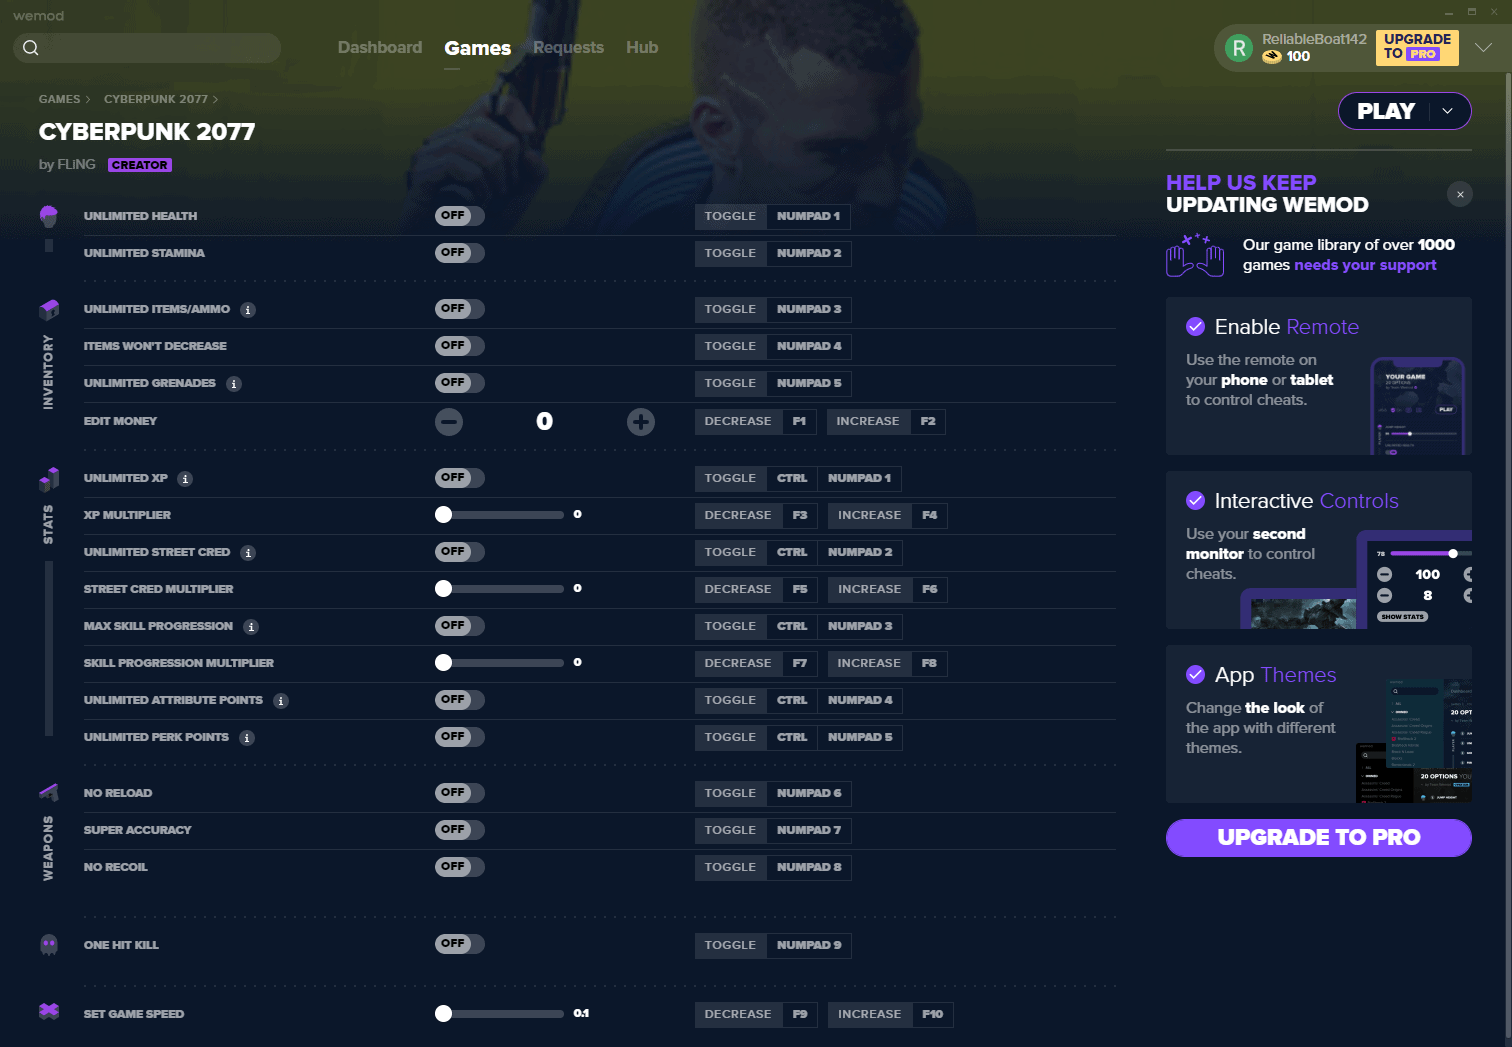The width and height of the screenshot is (1512, 1047).
Task: Click the F9 Decrease hotkey for game speed
Action: tap(800, 1014)
